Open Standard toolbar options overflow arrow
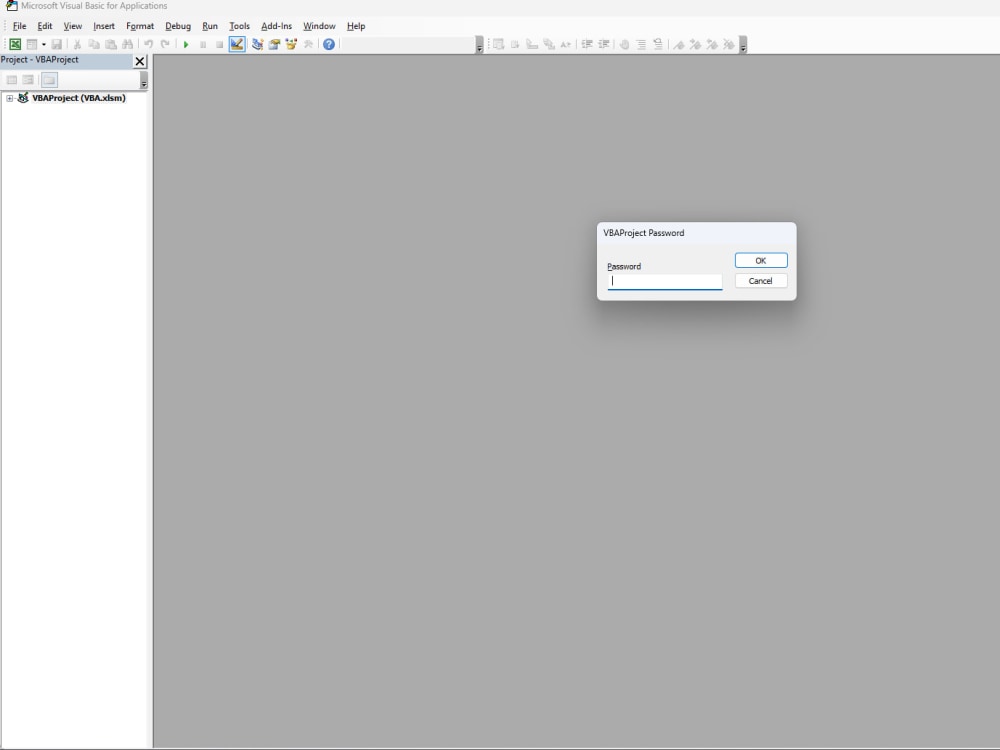 (x=480, y=45)
